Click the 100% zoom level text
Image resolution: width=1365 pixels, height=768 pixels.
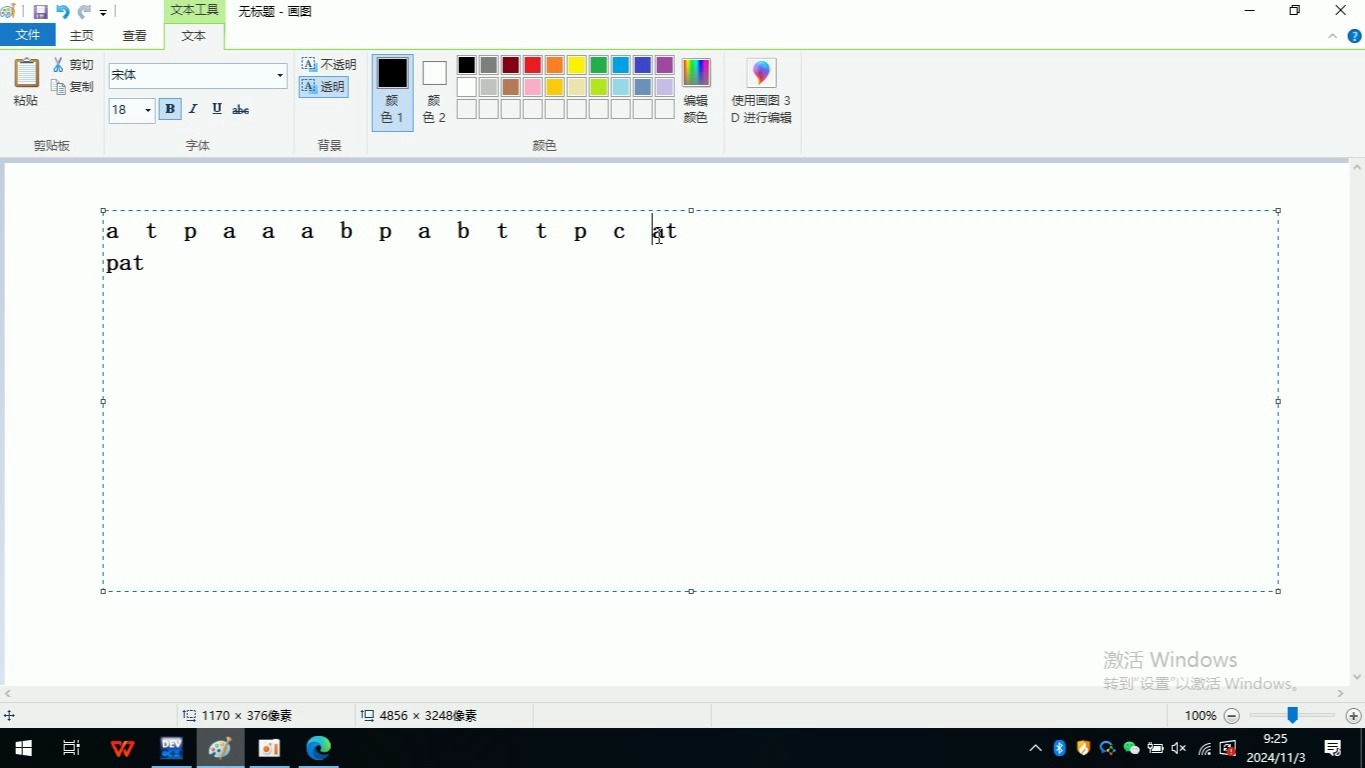tap(1200, 716)
